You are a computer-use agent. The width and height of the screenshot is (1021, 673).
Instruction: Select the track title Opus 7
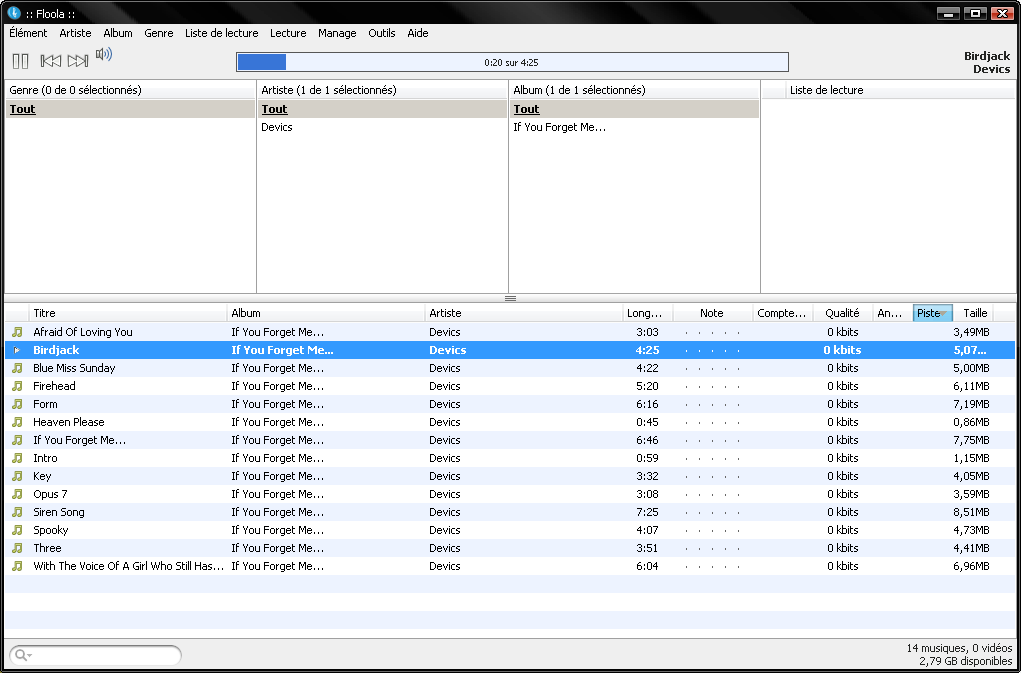[x=50, y=494]
